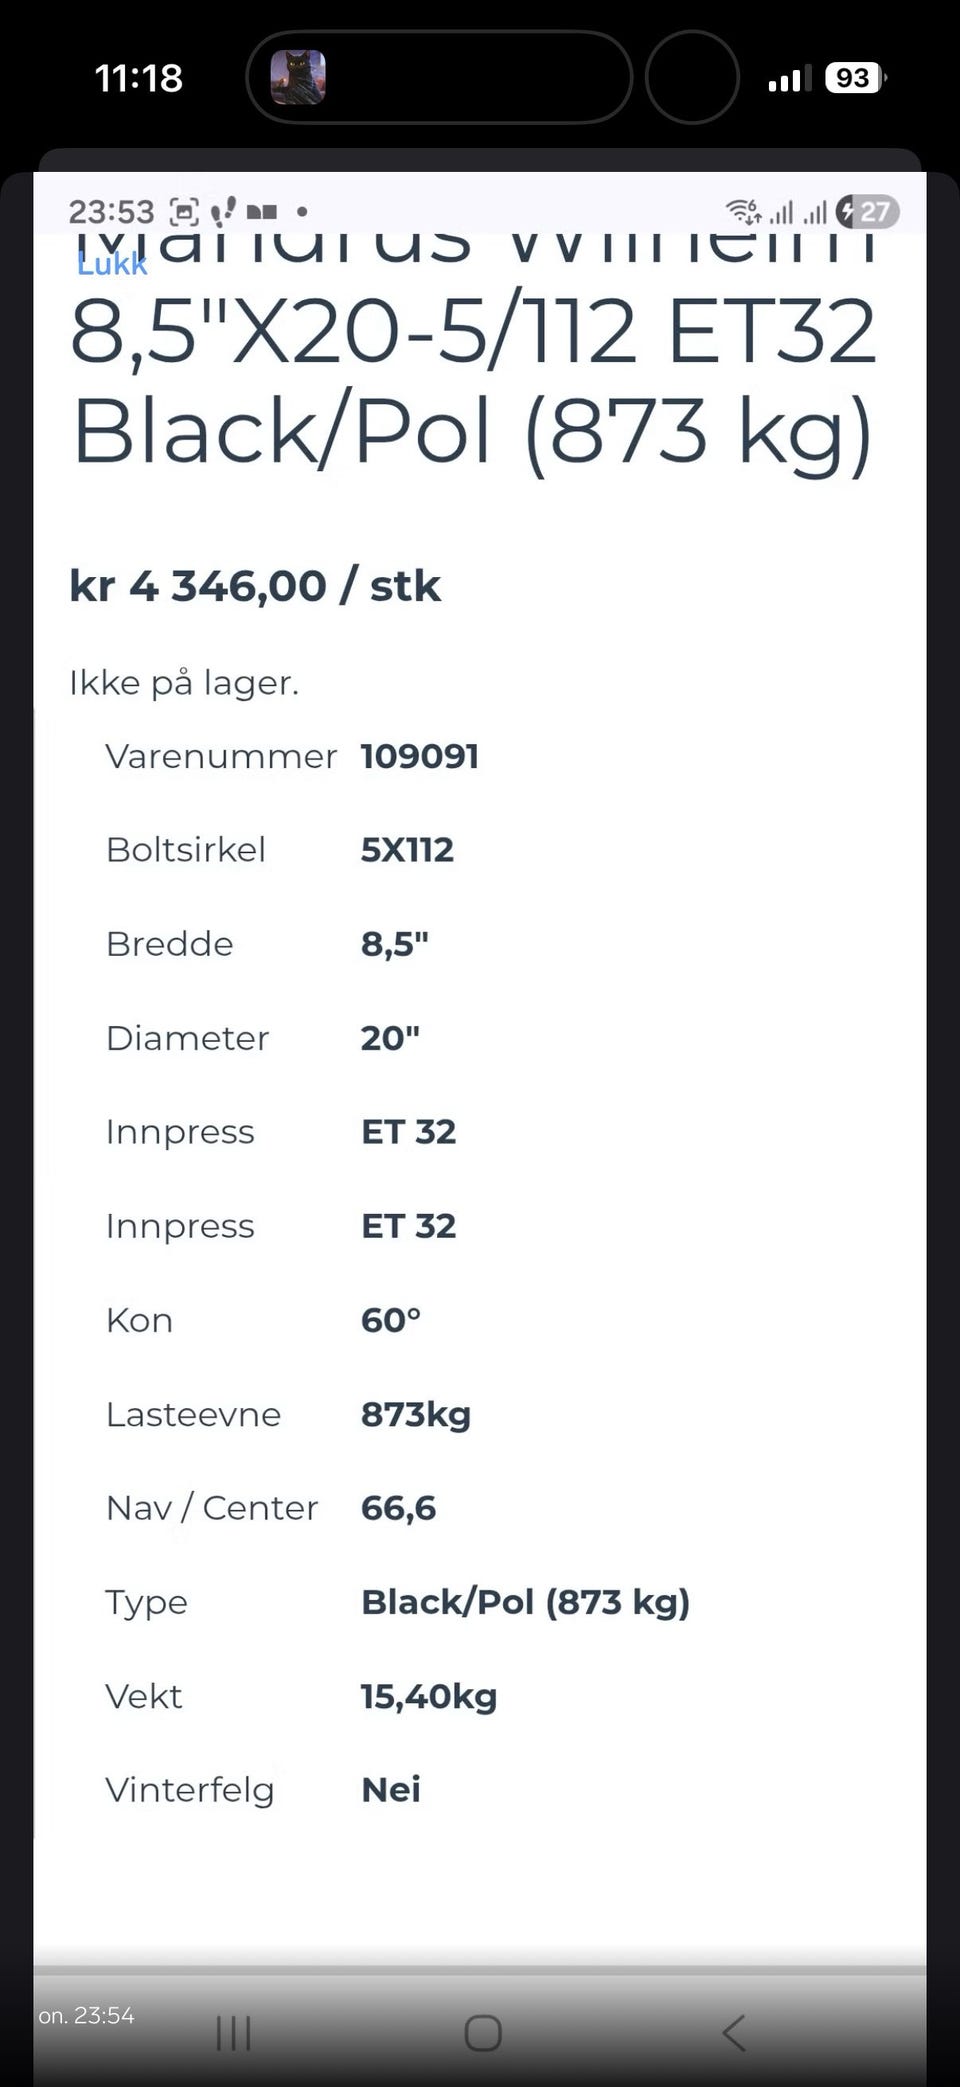Image resolution: width=960 pixels, height=2087 pixels.
Task: Tap the inner Wi-Fi status icon
Action: click(x=744, y=211)
